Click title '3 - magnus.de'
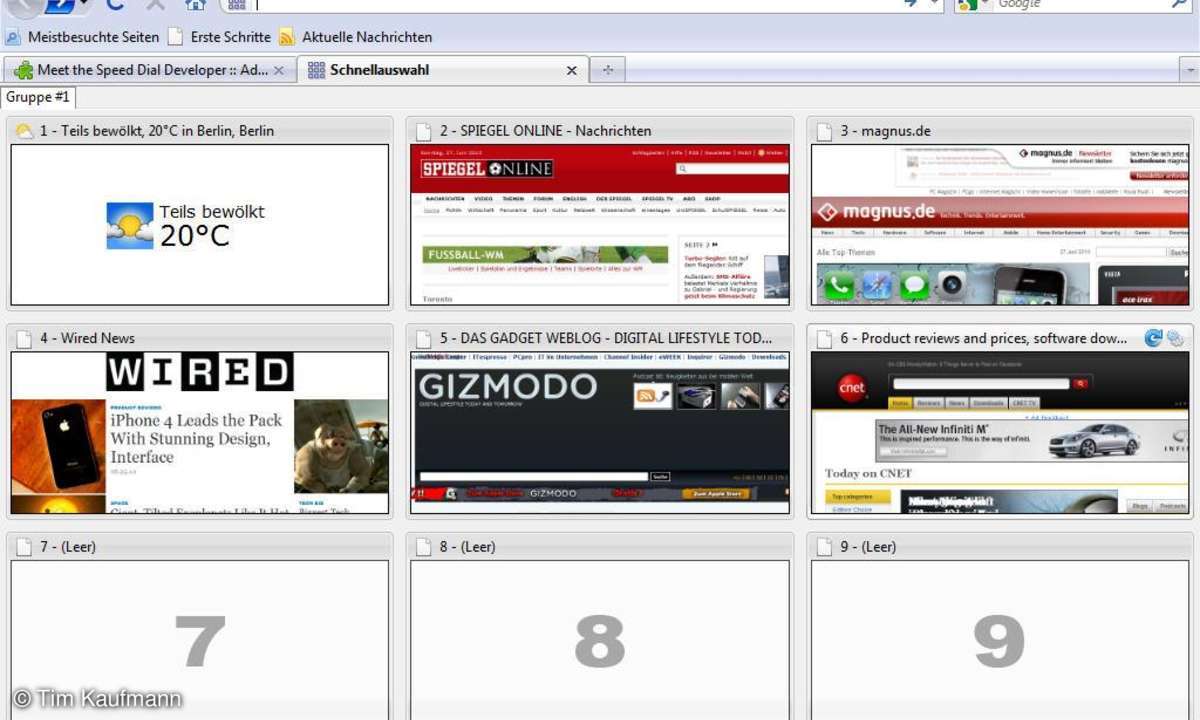Viewport: 1200px width, 720px height. coord(885,131)
